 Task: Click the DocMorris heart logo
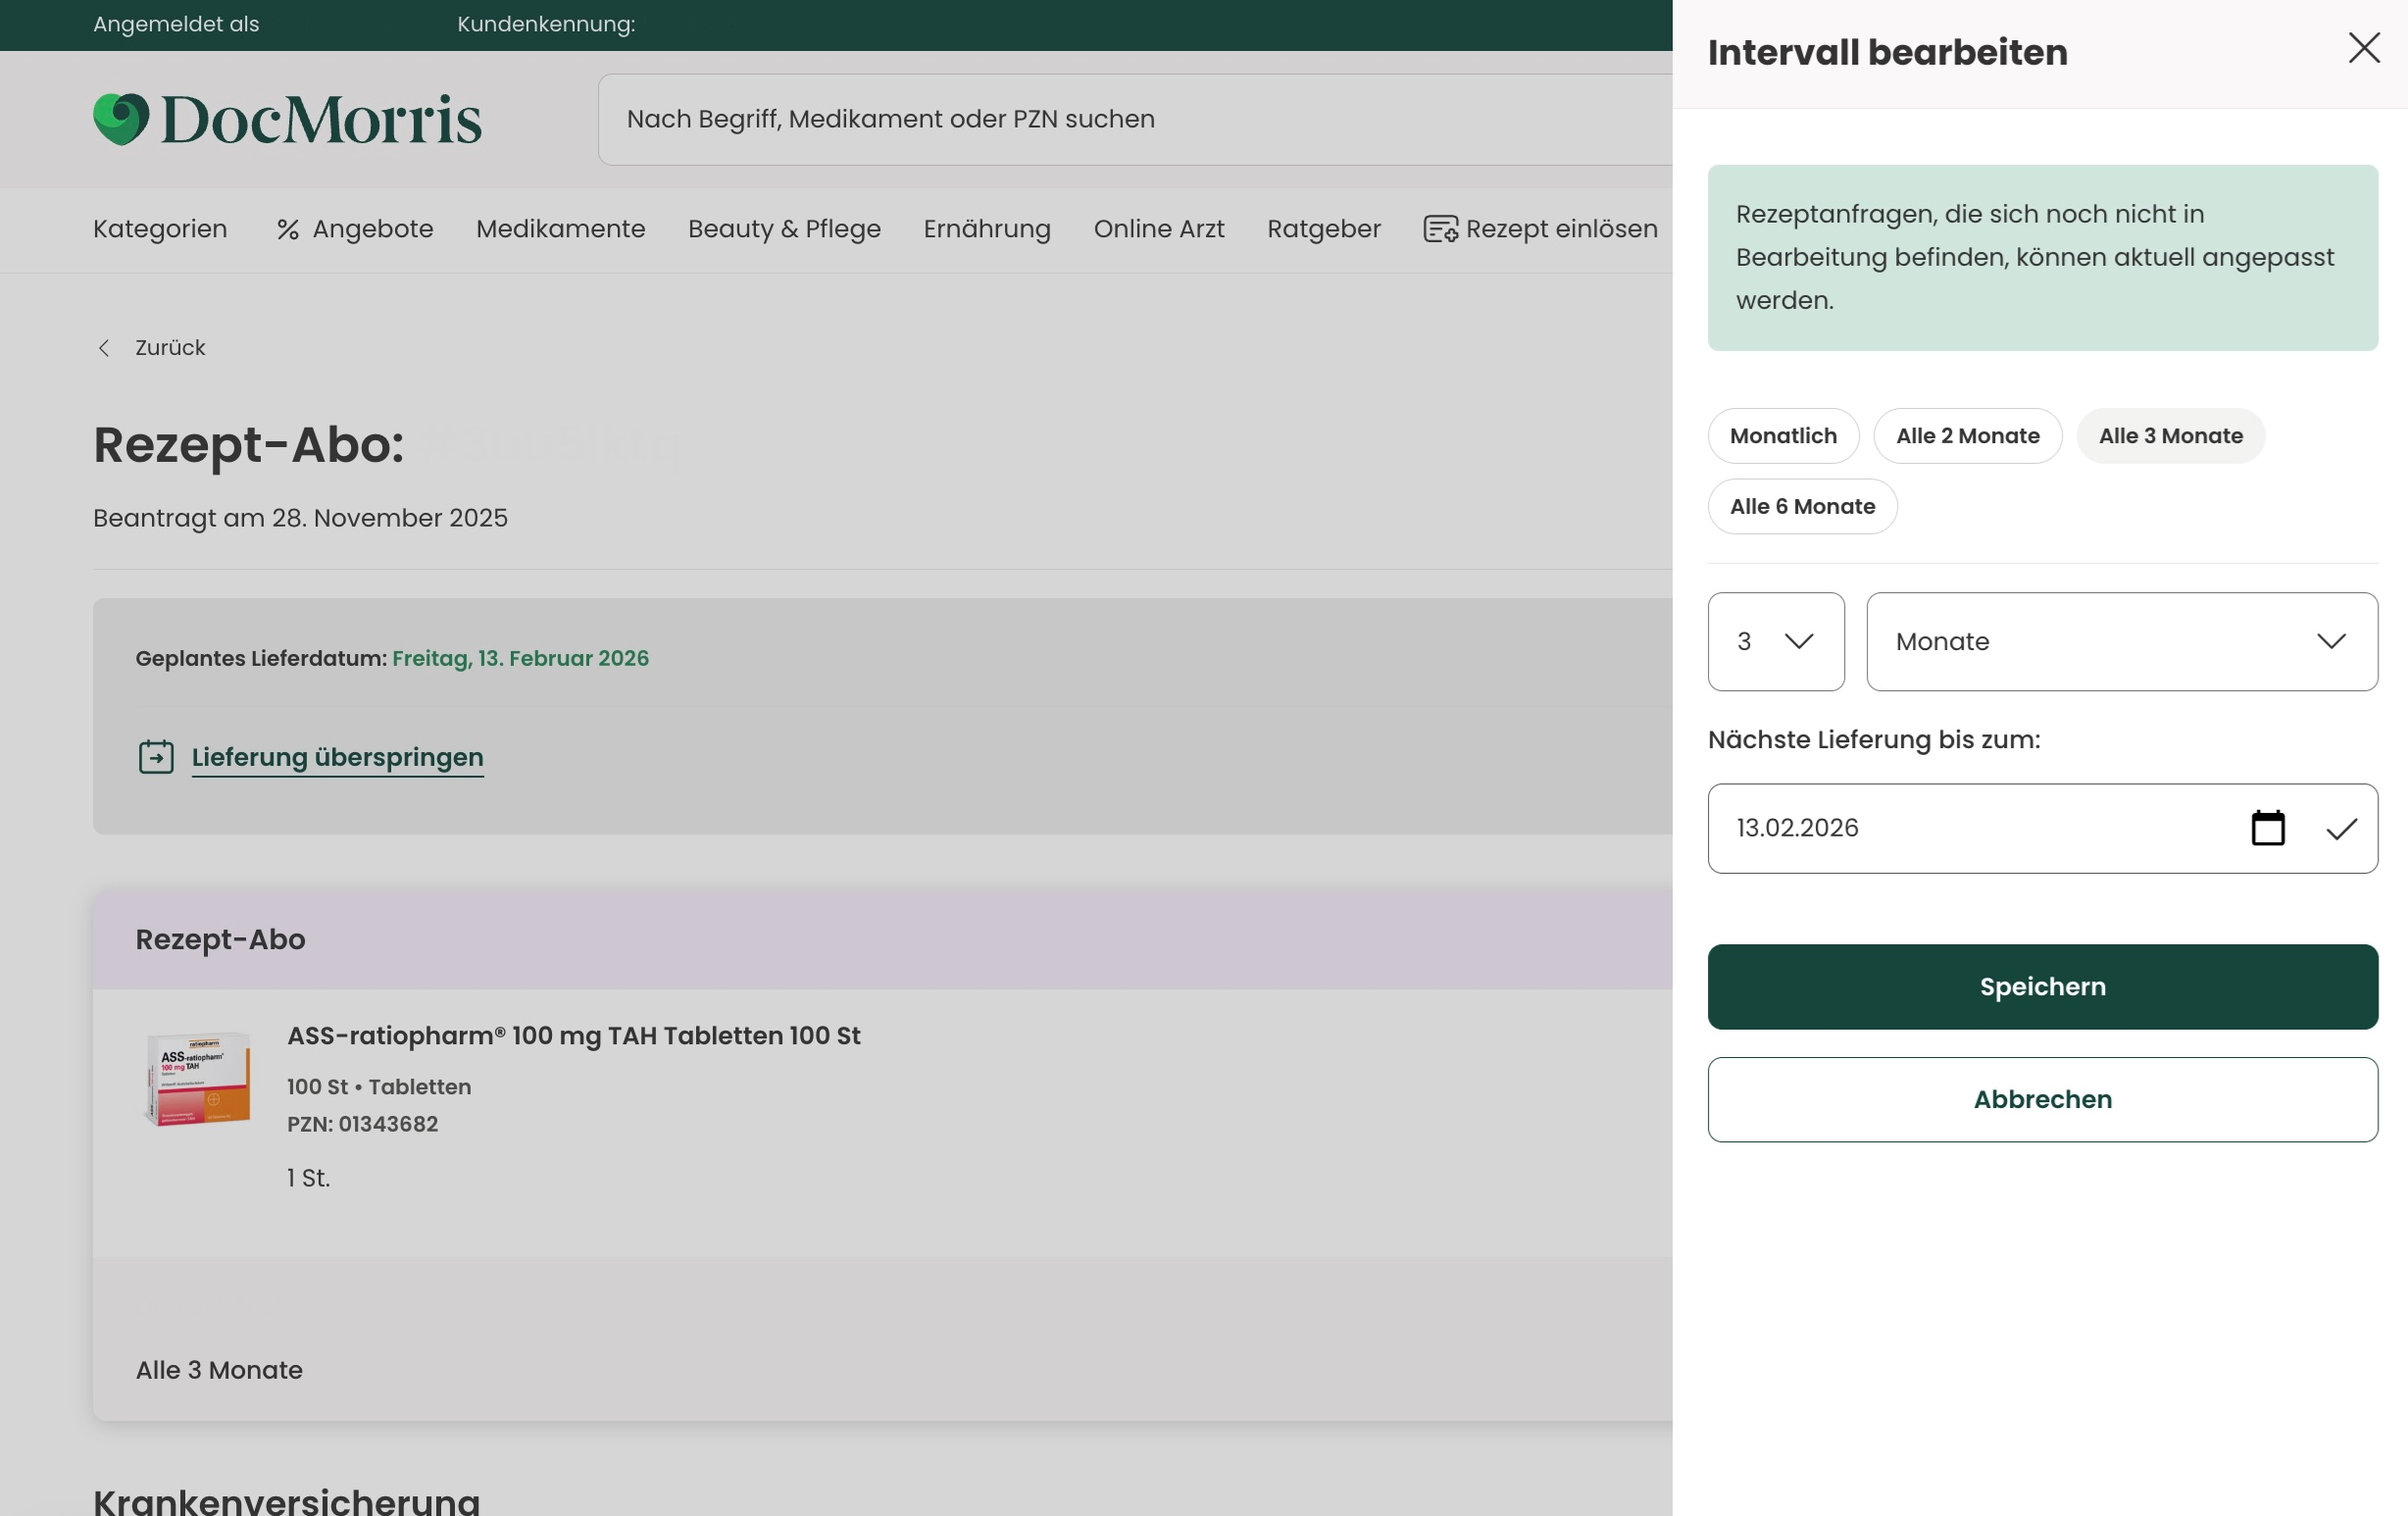point(121,119)
